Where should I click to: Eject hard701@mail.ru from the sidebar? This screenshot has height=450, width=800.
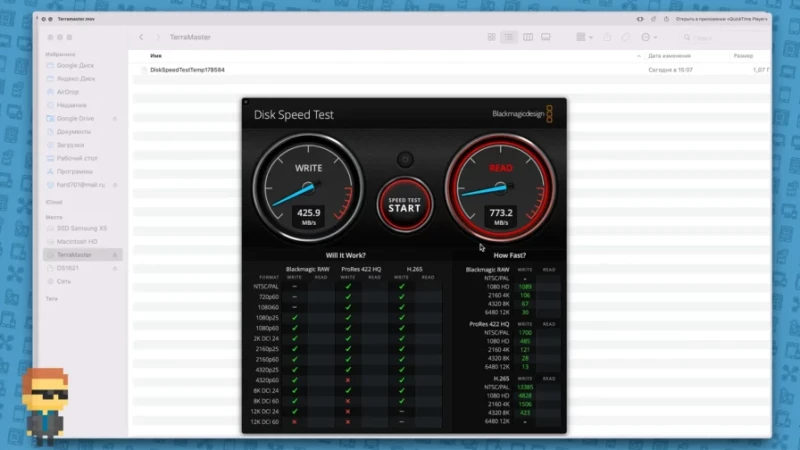coord(115,185)
